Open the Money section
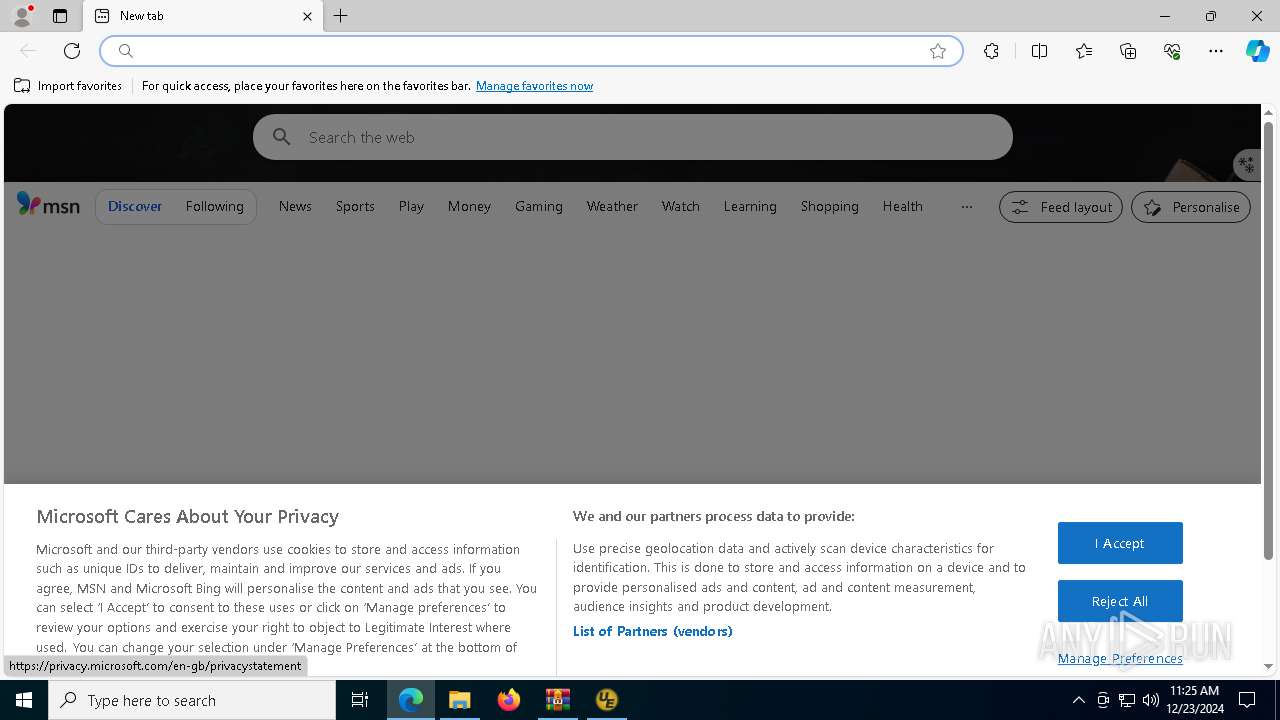 point(469,206)
